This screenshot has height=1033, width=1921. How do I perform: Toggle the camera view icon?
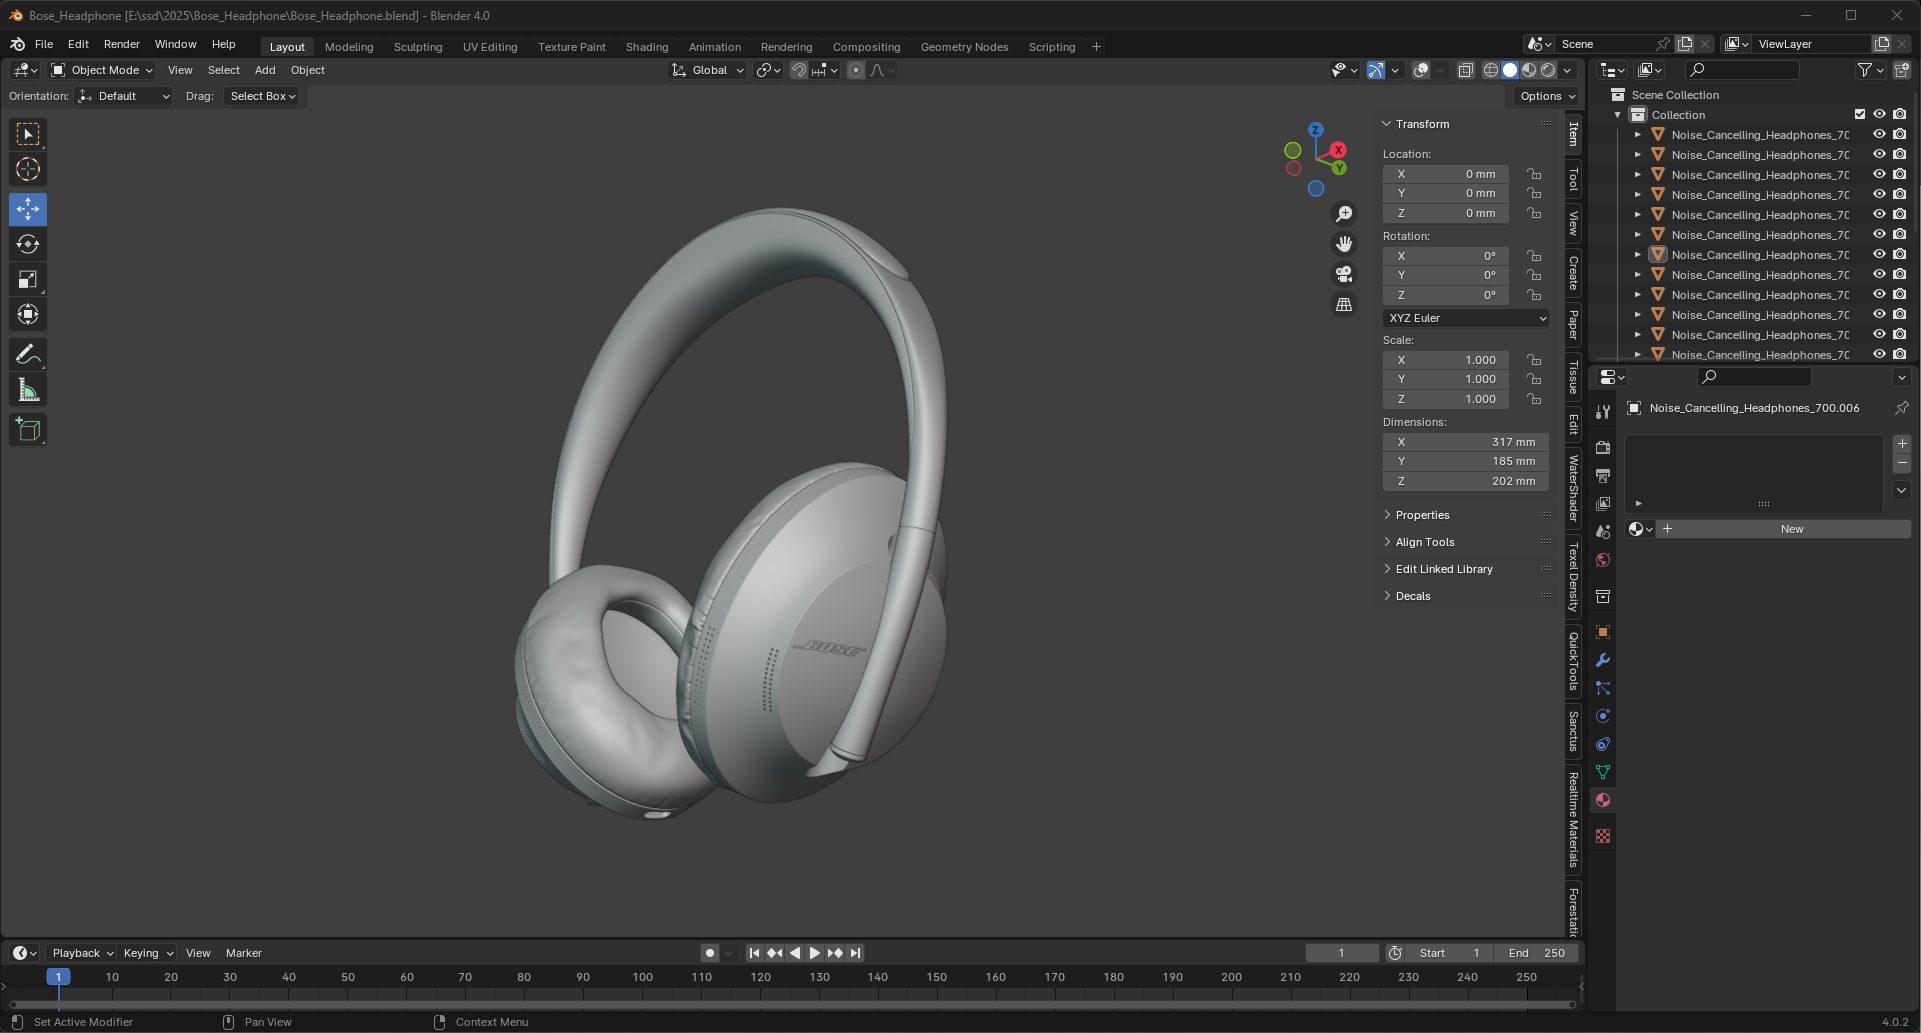[x=1344, y=274]
